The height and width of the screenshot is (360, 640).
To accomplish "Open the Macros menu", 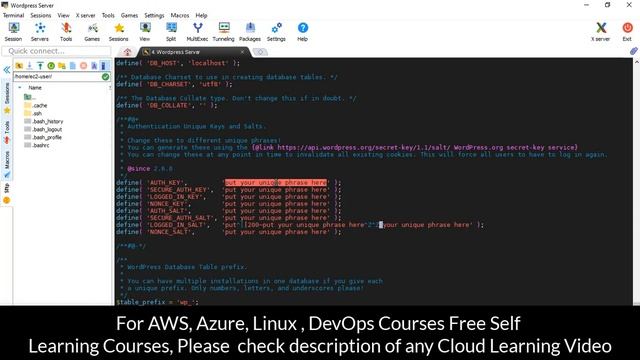I will 180,15.
